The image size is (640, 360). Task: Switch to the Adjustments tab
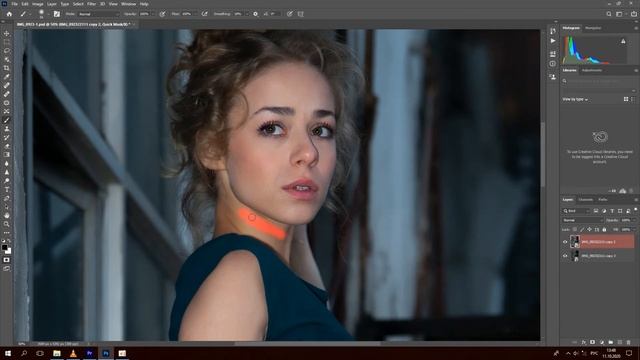click(592, 70)
